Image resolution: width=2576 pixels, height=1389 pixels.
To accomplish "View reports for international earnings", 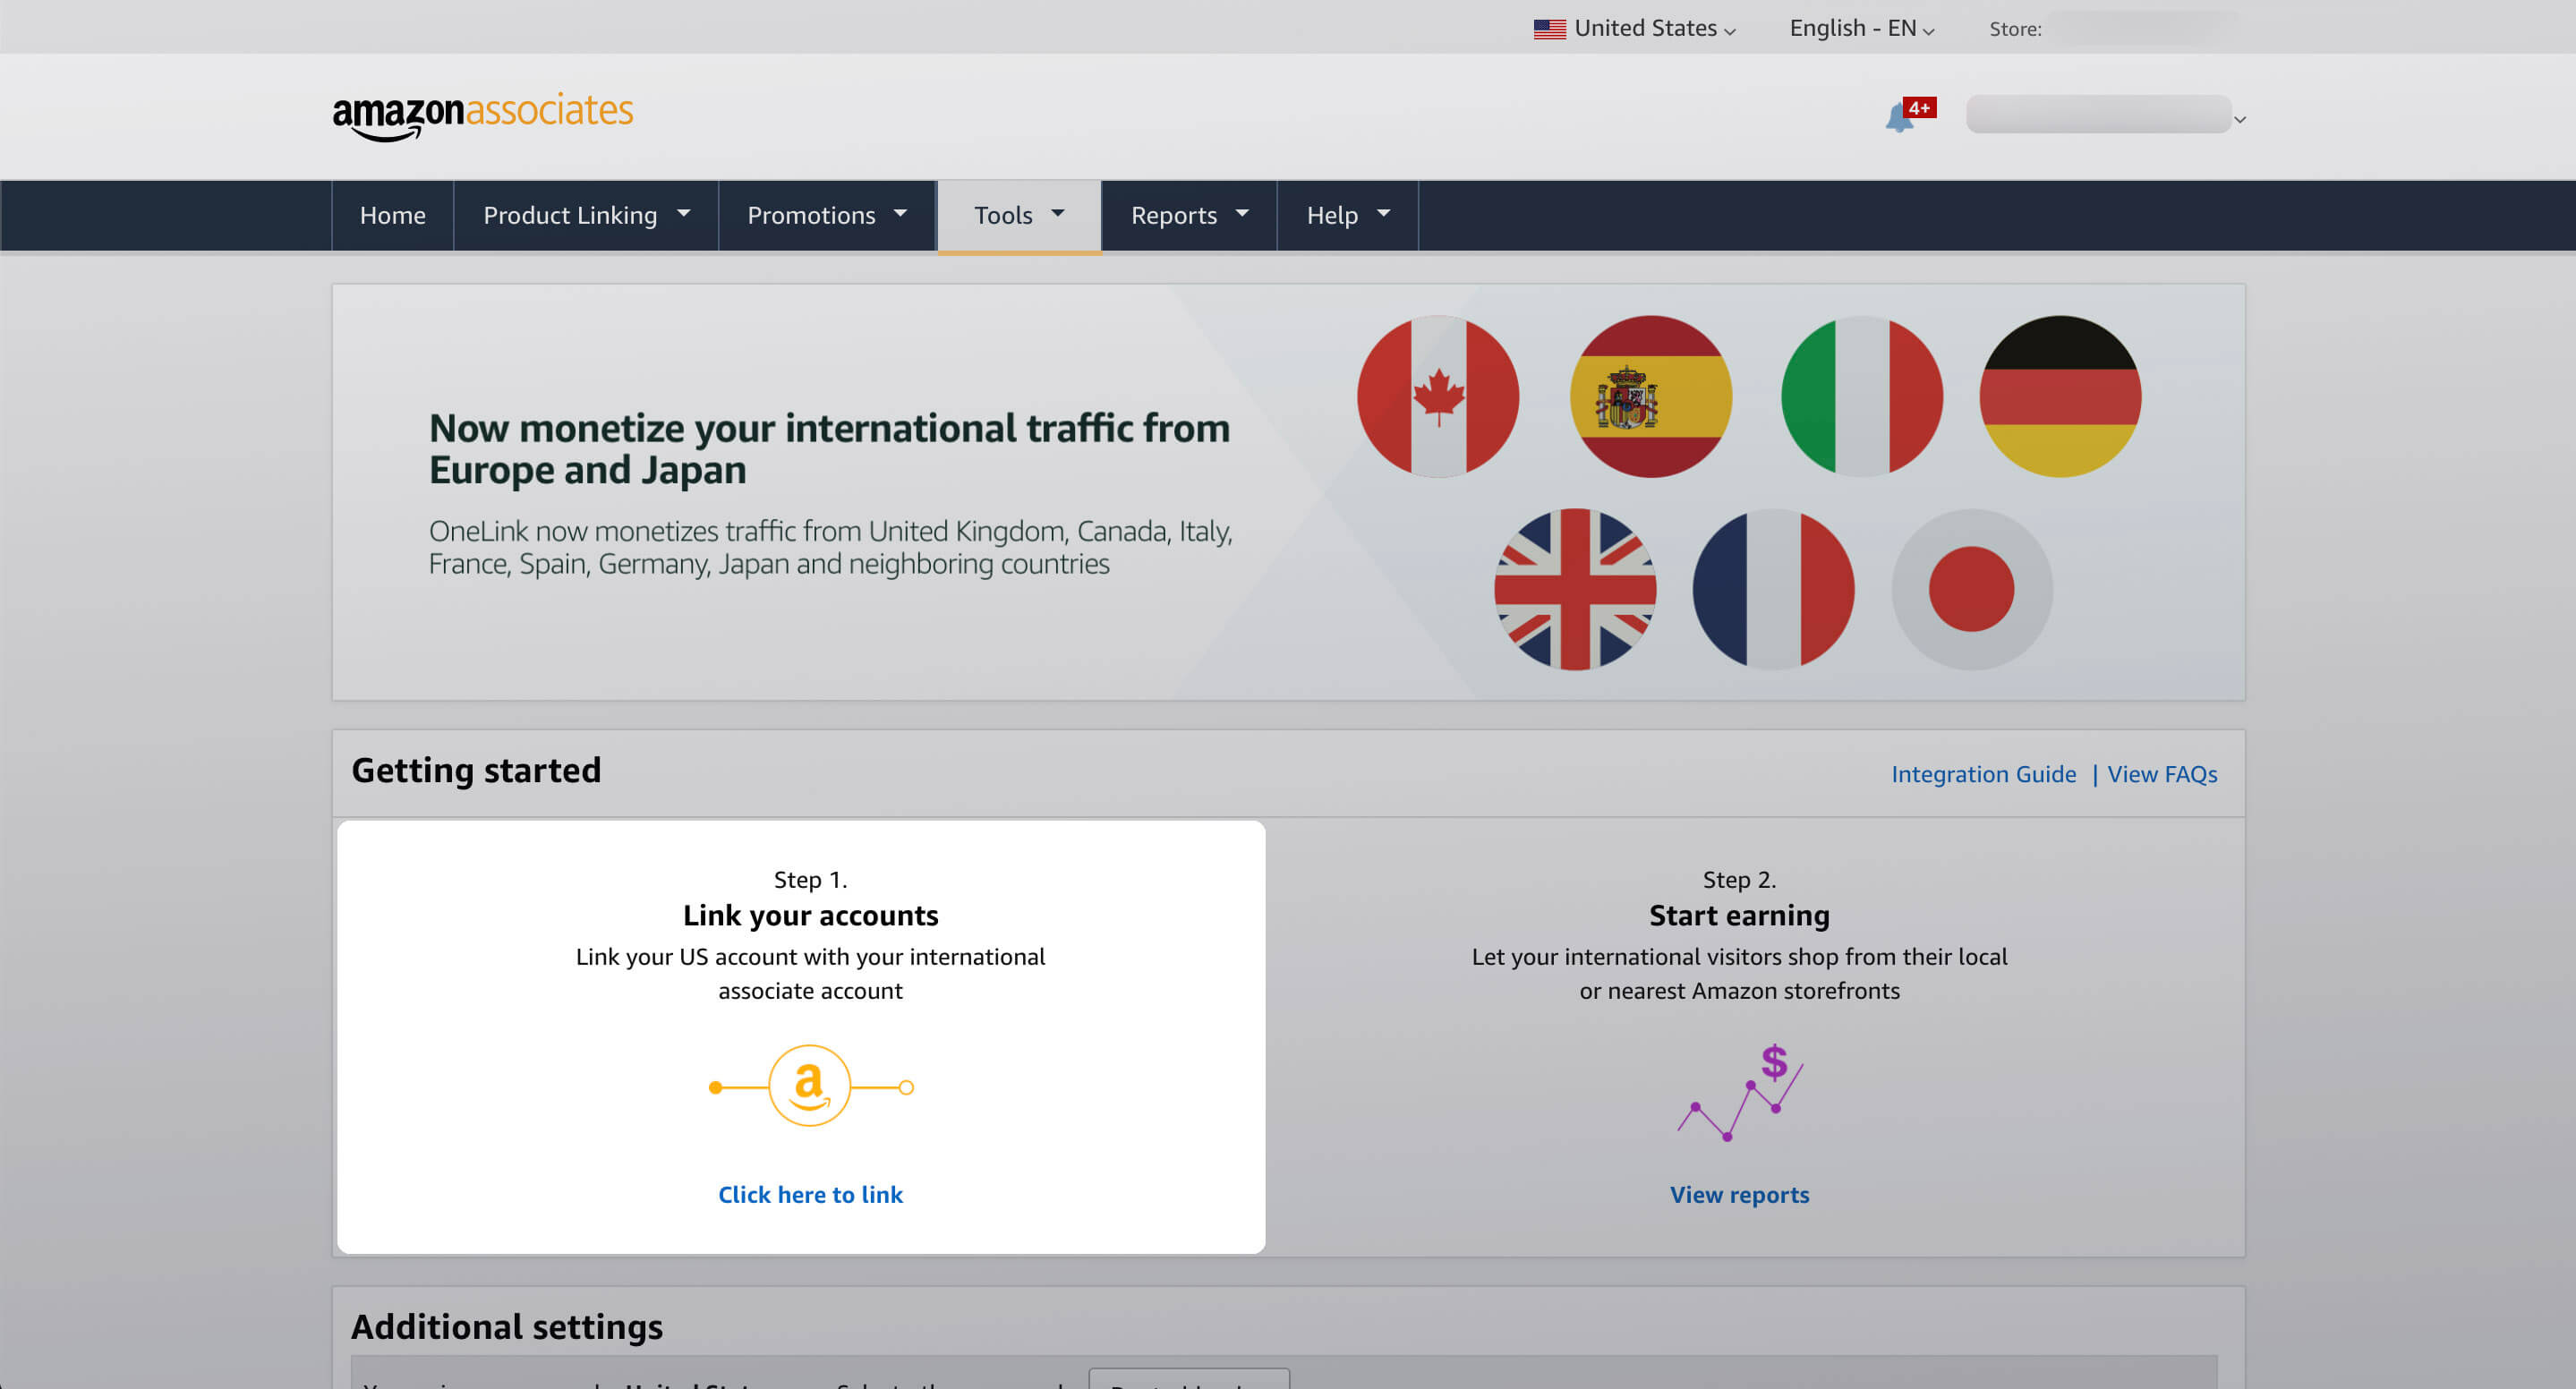I will [x=1738, y=1194].
